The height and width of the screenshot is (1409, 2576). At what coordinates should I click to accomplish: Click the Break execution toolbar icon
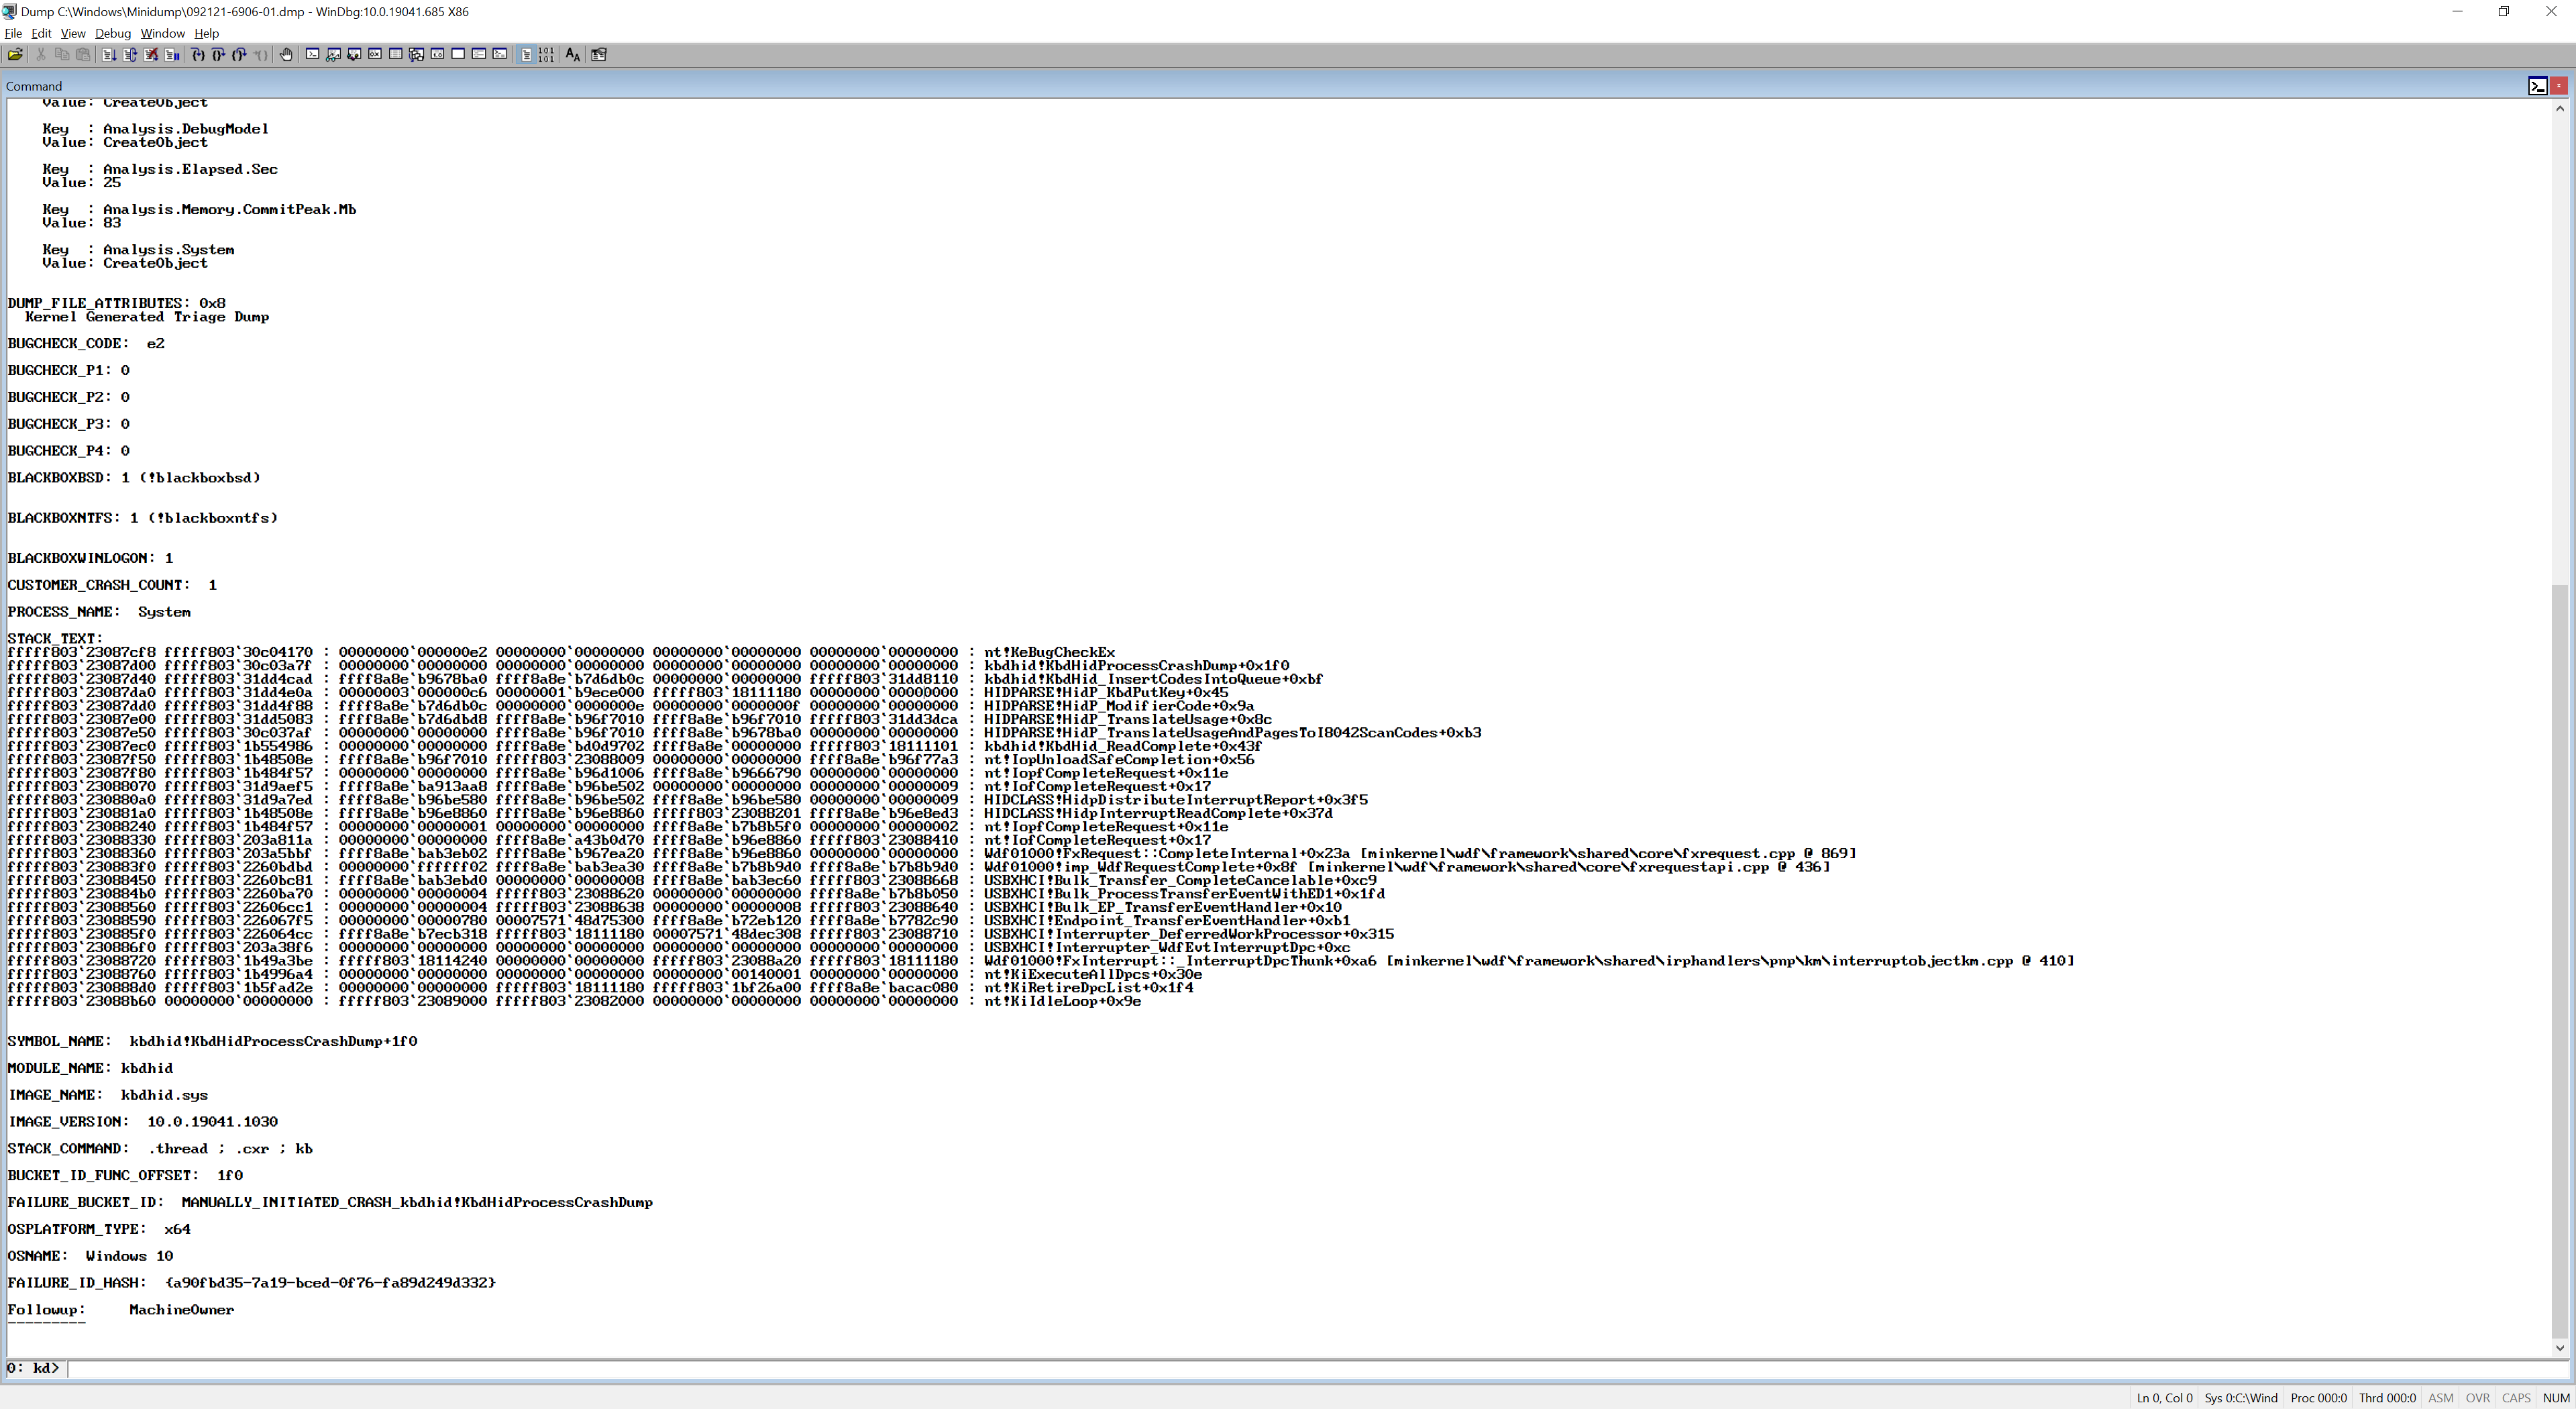click(172, 55)
